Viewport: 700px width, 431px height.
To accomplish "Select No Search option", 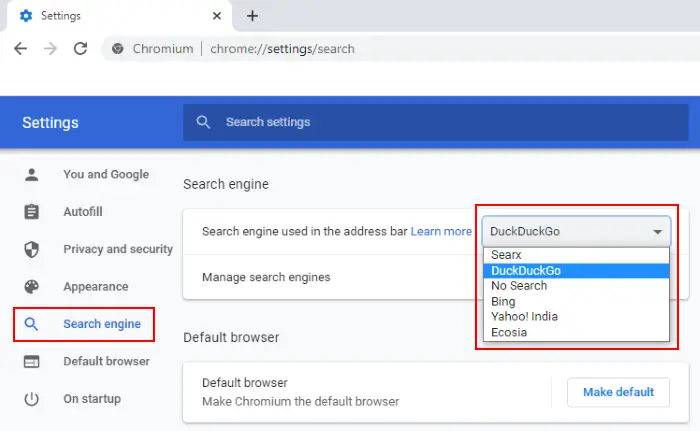I will click(x=576, y=286).
